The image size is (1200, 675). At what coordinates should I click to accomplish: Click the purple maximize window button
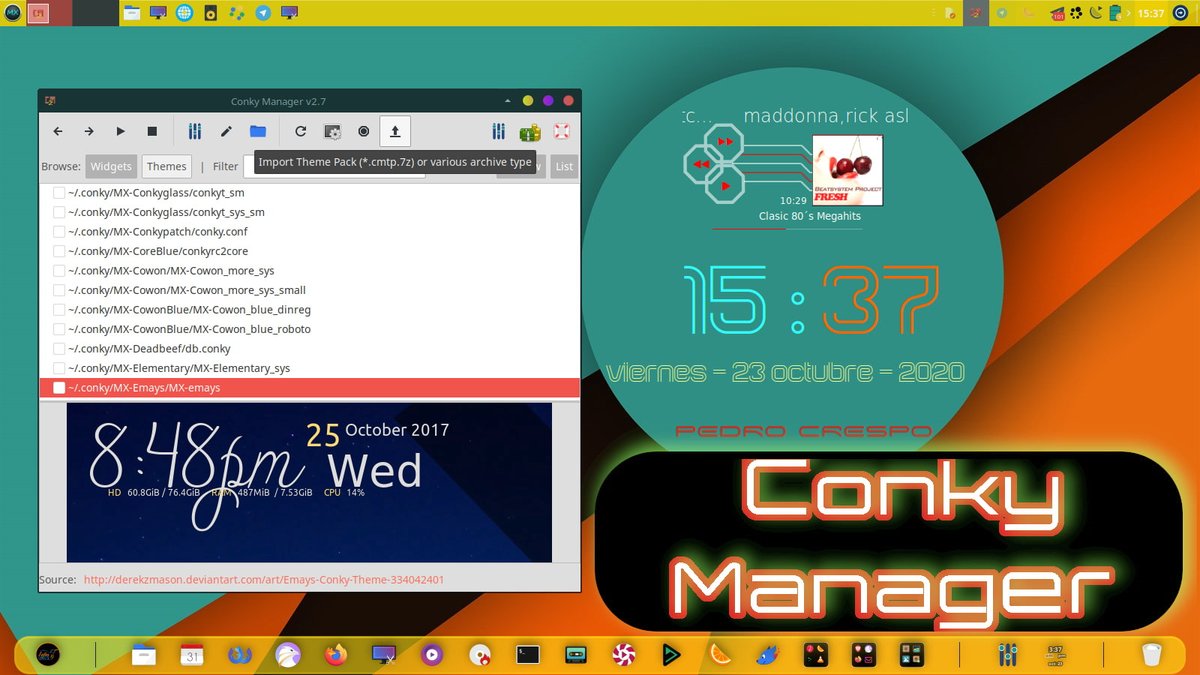click(x=548, y=100)
